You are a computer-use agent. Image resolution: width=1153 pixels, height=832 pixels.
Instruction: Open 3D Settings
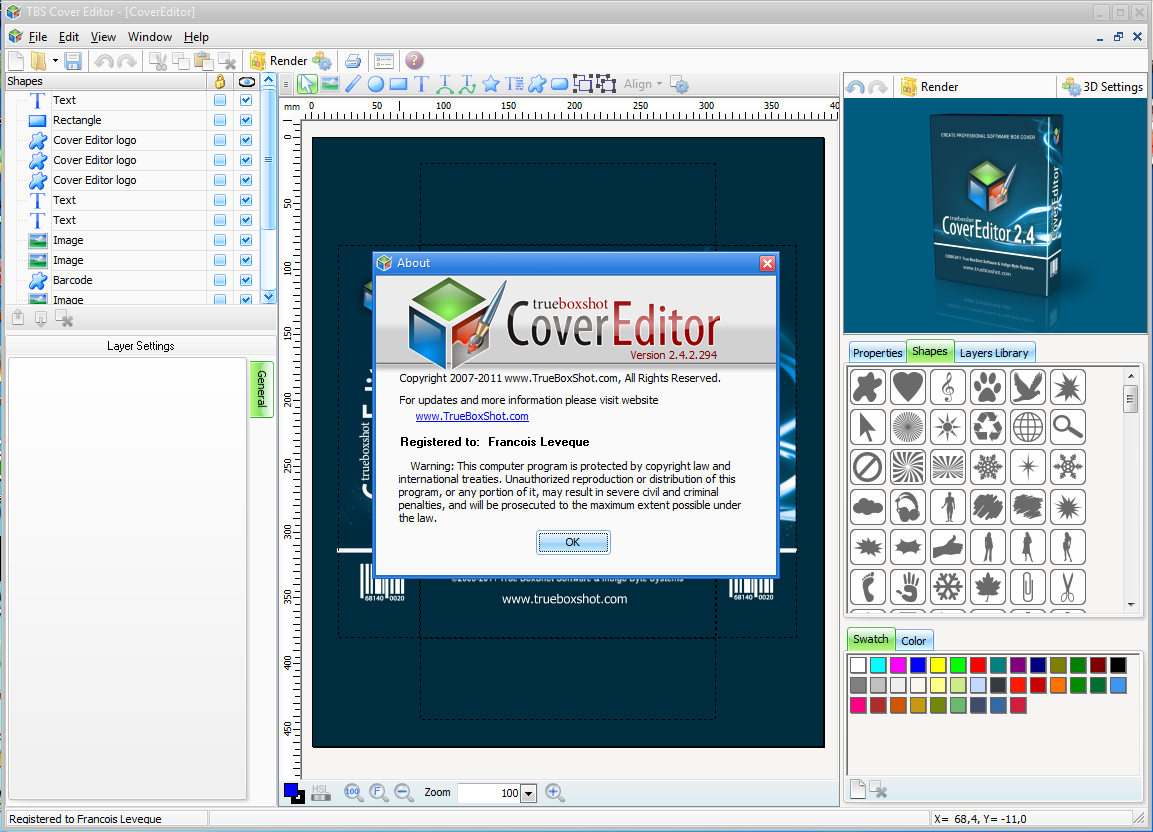click(x=1103, y=87)
